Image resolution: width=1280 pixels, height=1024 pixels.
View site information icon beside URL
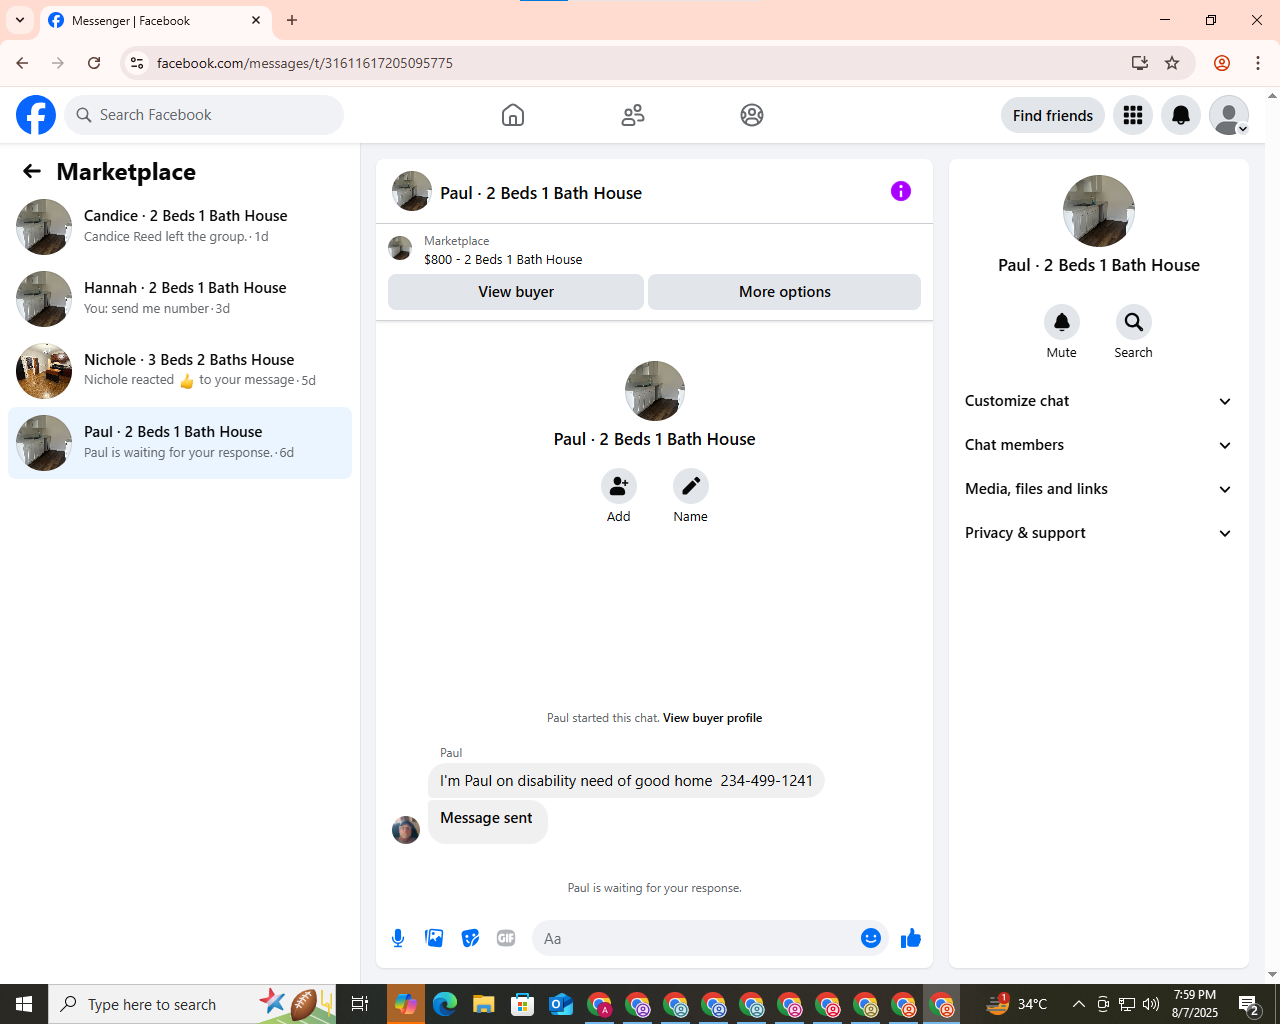(137, 63)
